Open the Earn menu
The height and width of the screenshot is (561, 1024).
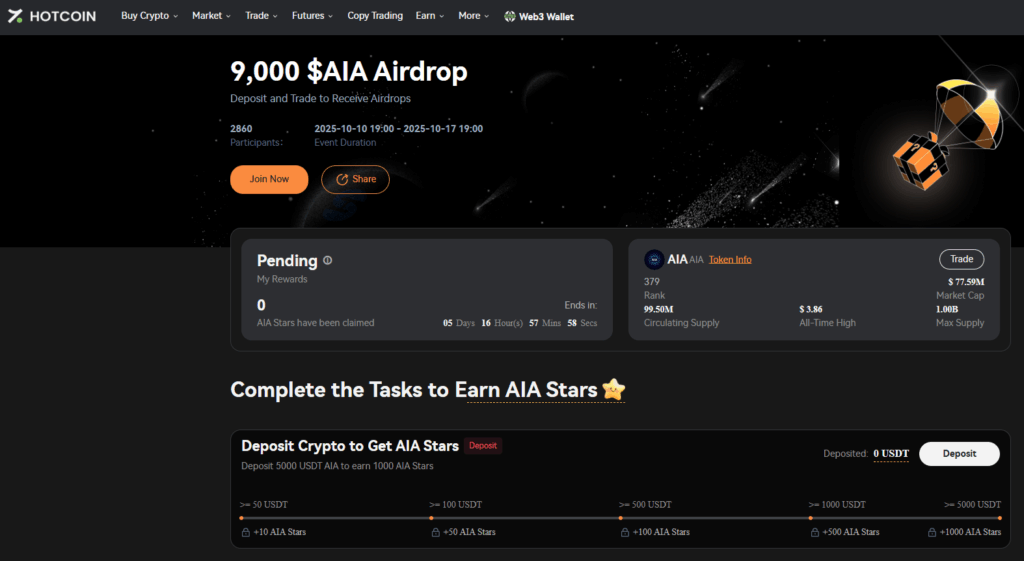tap(430, 16)
